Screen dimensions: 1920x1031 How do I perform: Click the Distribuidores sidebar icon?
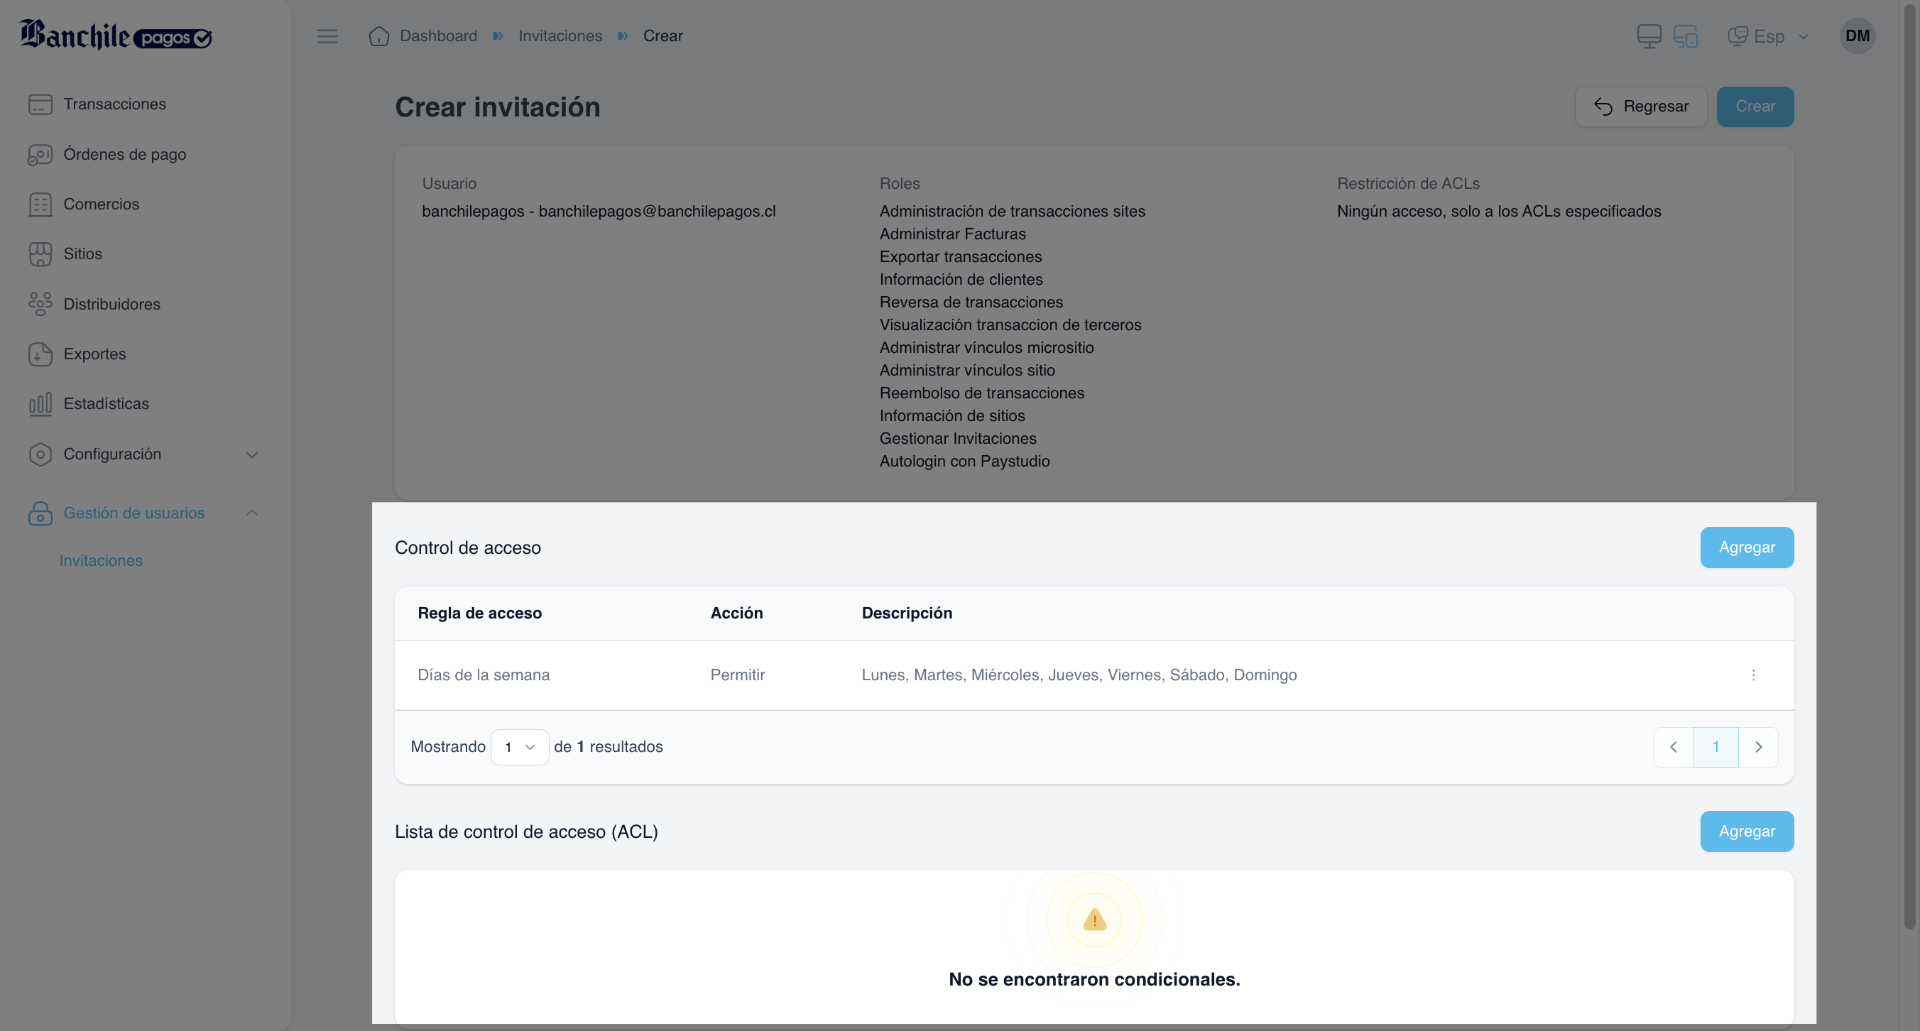pyautogui.click(x=40, y=304)
